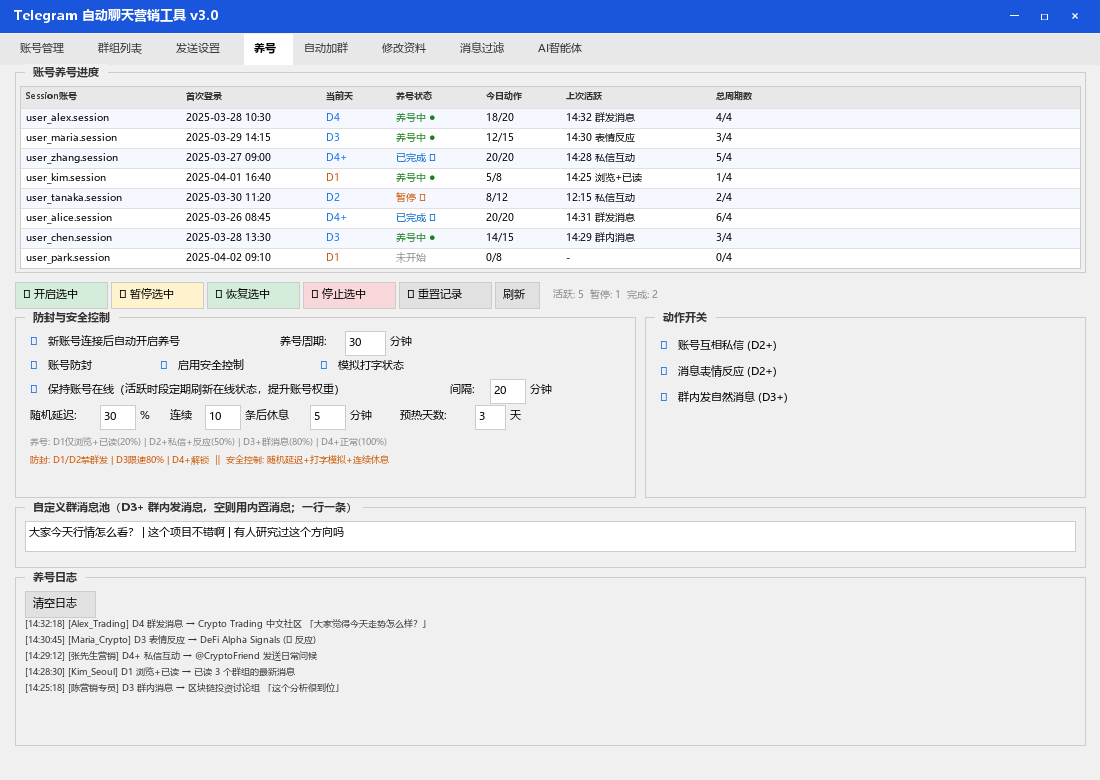Screen dimensions: 1100x780
Task: Click the 开启选中 start button
Action: (61, 295)
